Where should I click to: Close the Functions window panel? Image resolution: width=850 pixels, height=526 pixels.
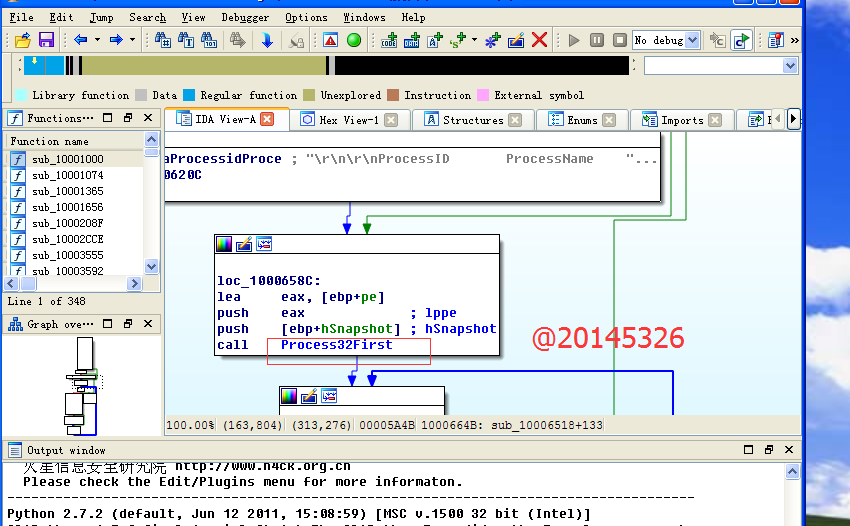coord(148,118)
